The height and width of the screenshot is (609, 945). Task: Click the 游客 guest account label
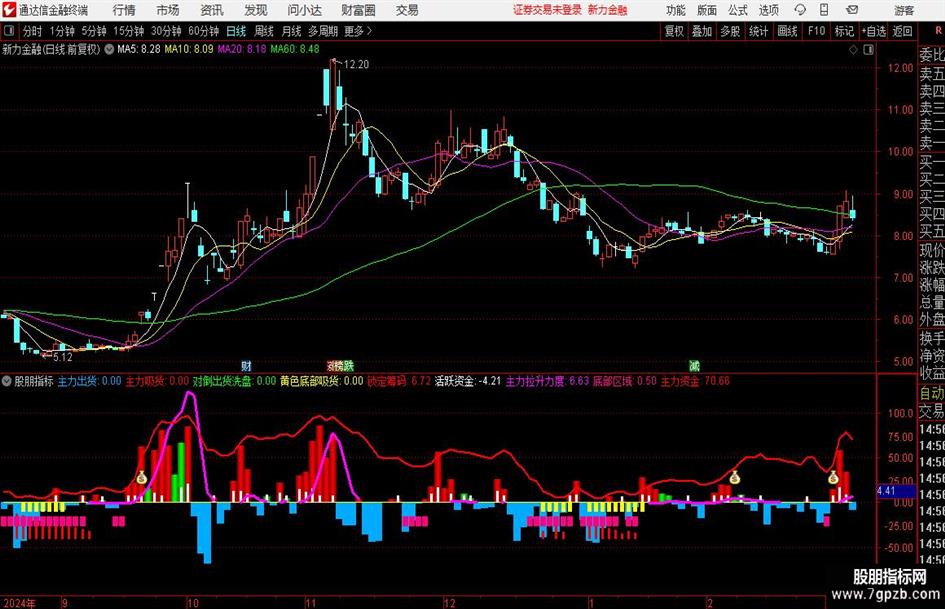[904, 10]
